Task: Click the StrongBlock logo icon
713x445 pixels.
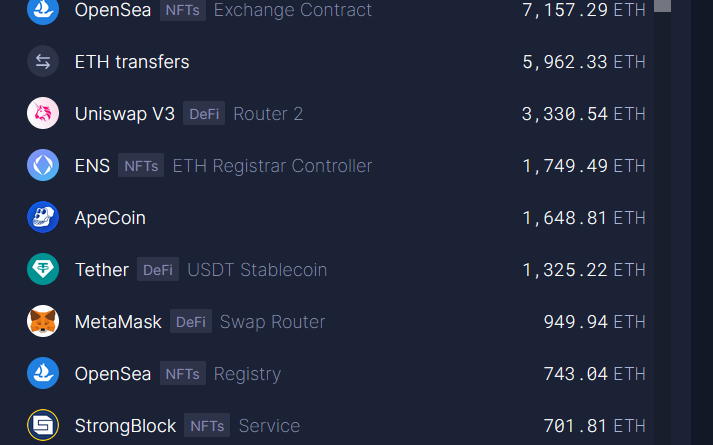Action: click(43, 426)
